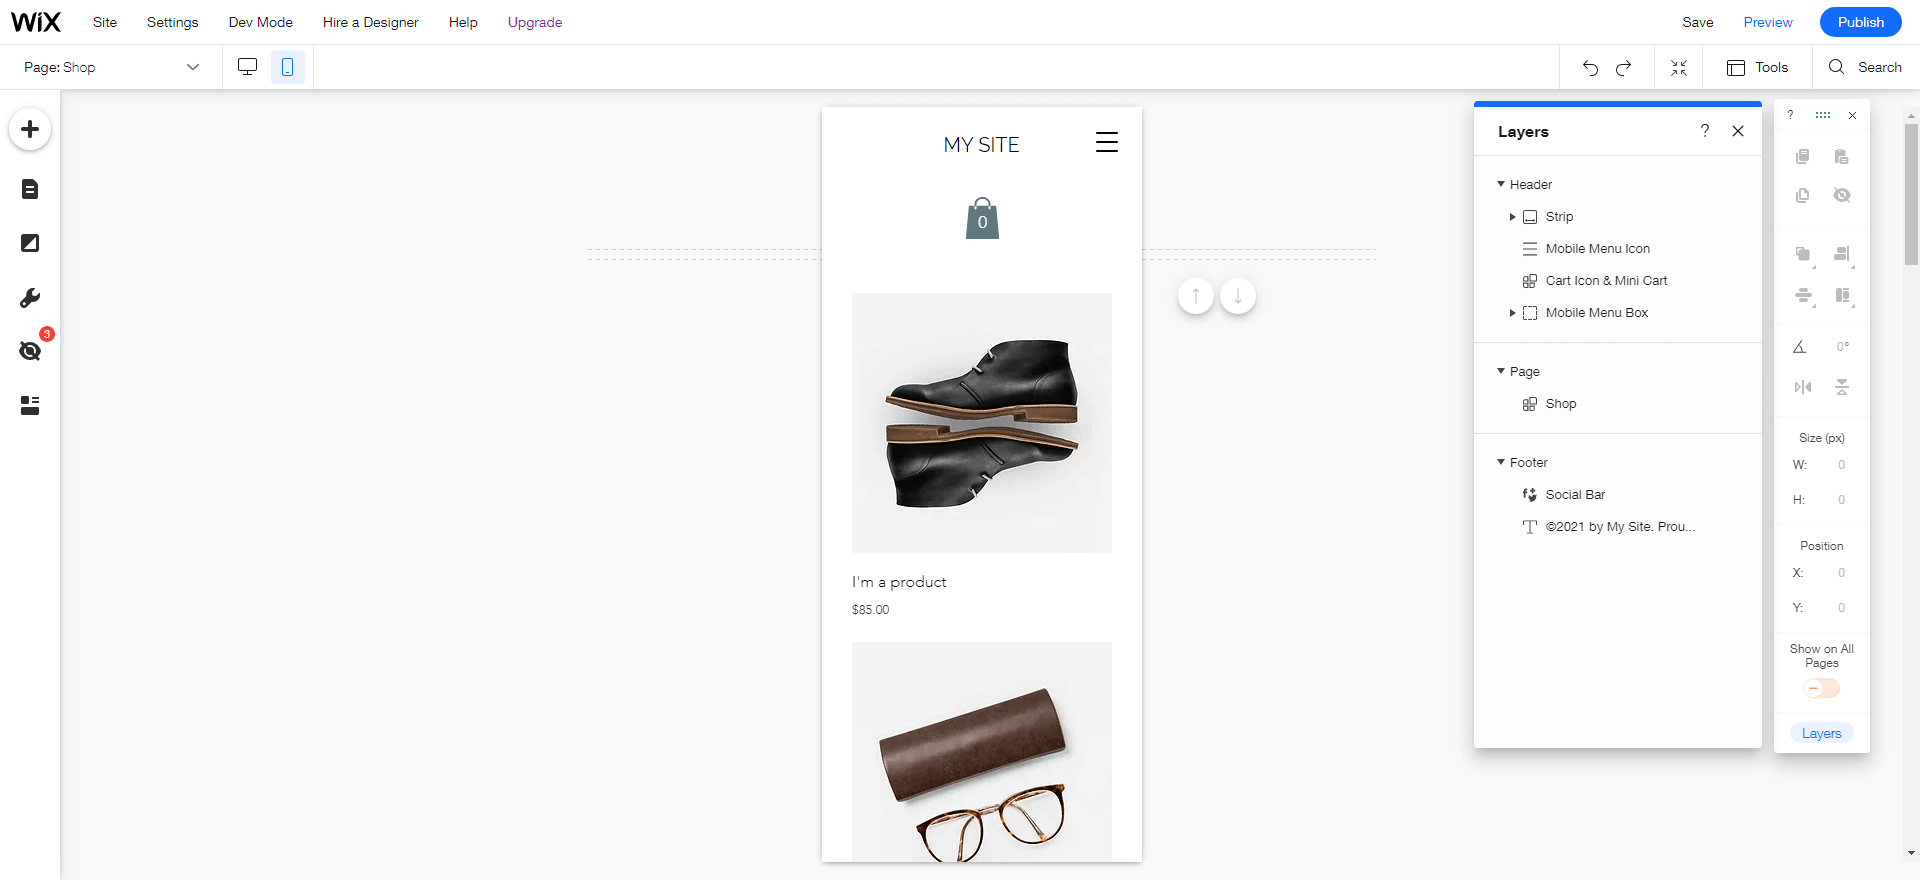Move section up with arrow button
The image size is (1920, 880).
pos(1196,296)
